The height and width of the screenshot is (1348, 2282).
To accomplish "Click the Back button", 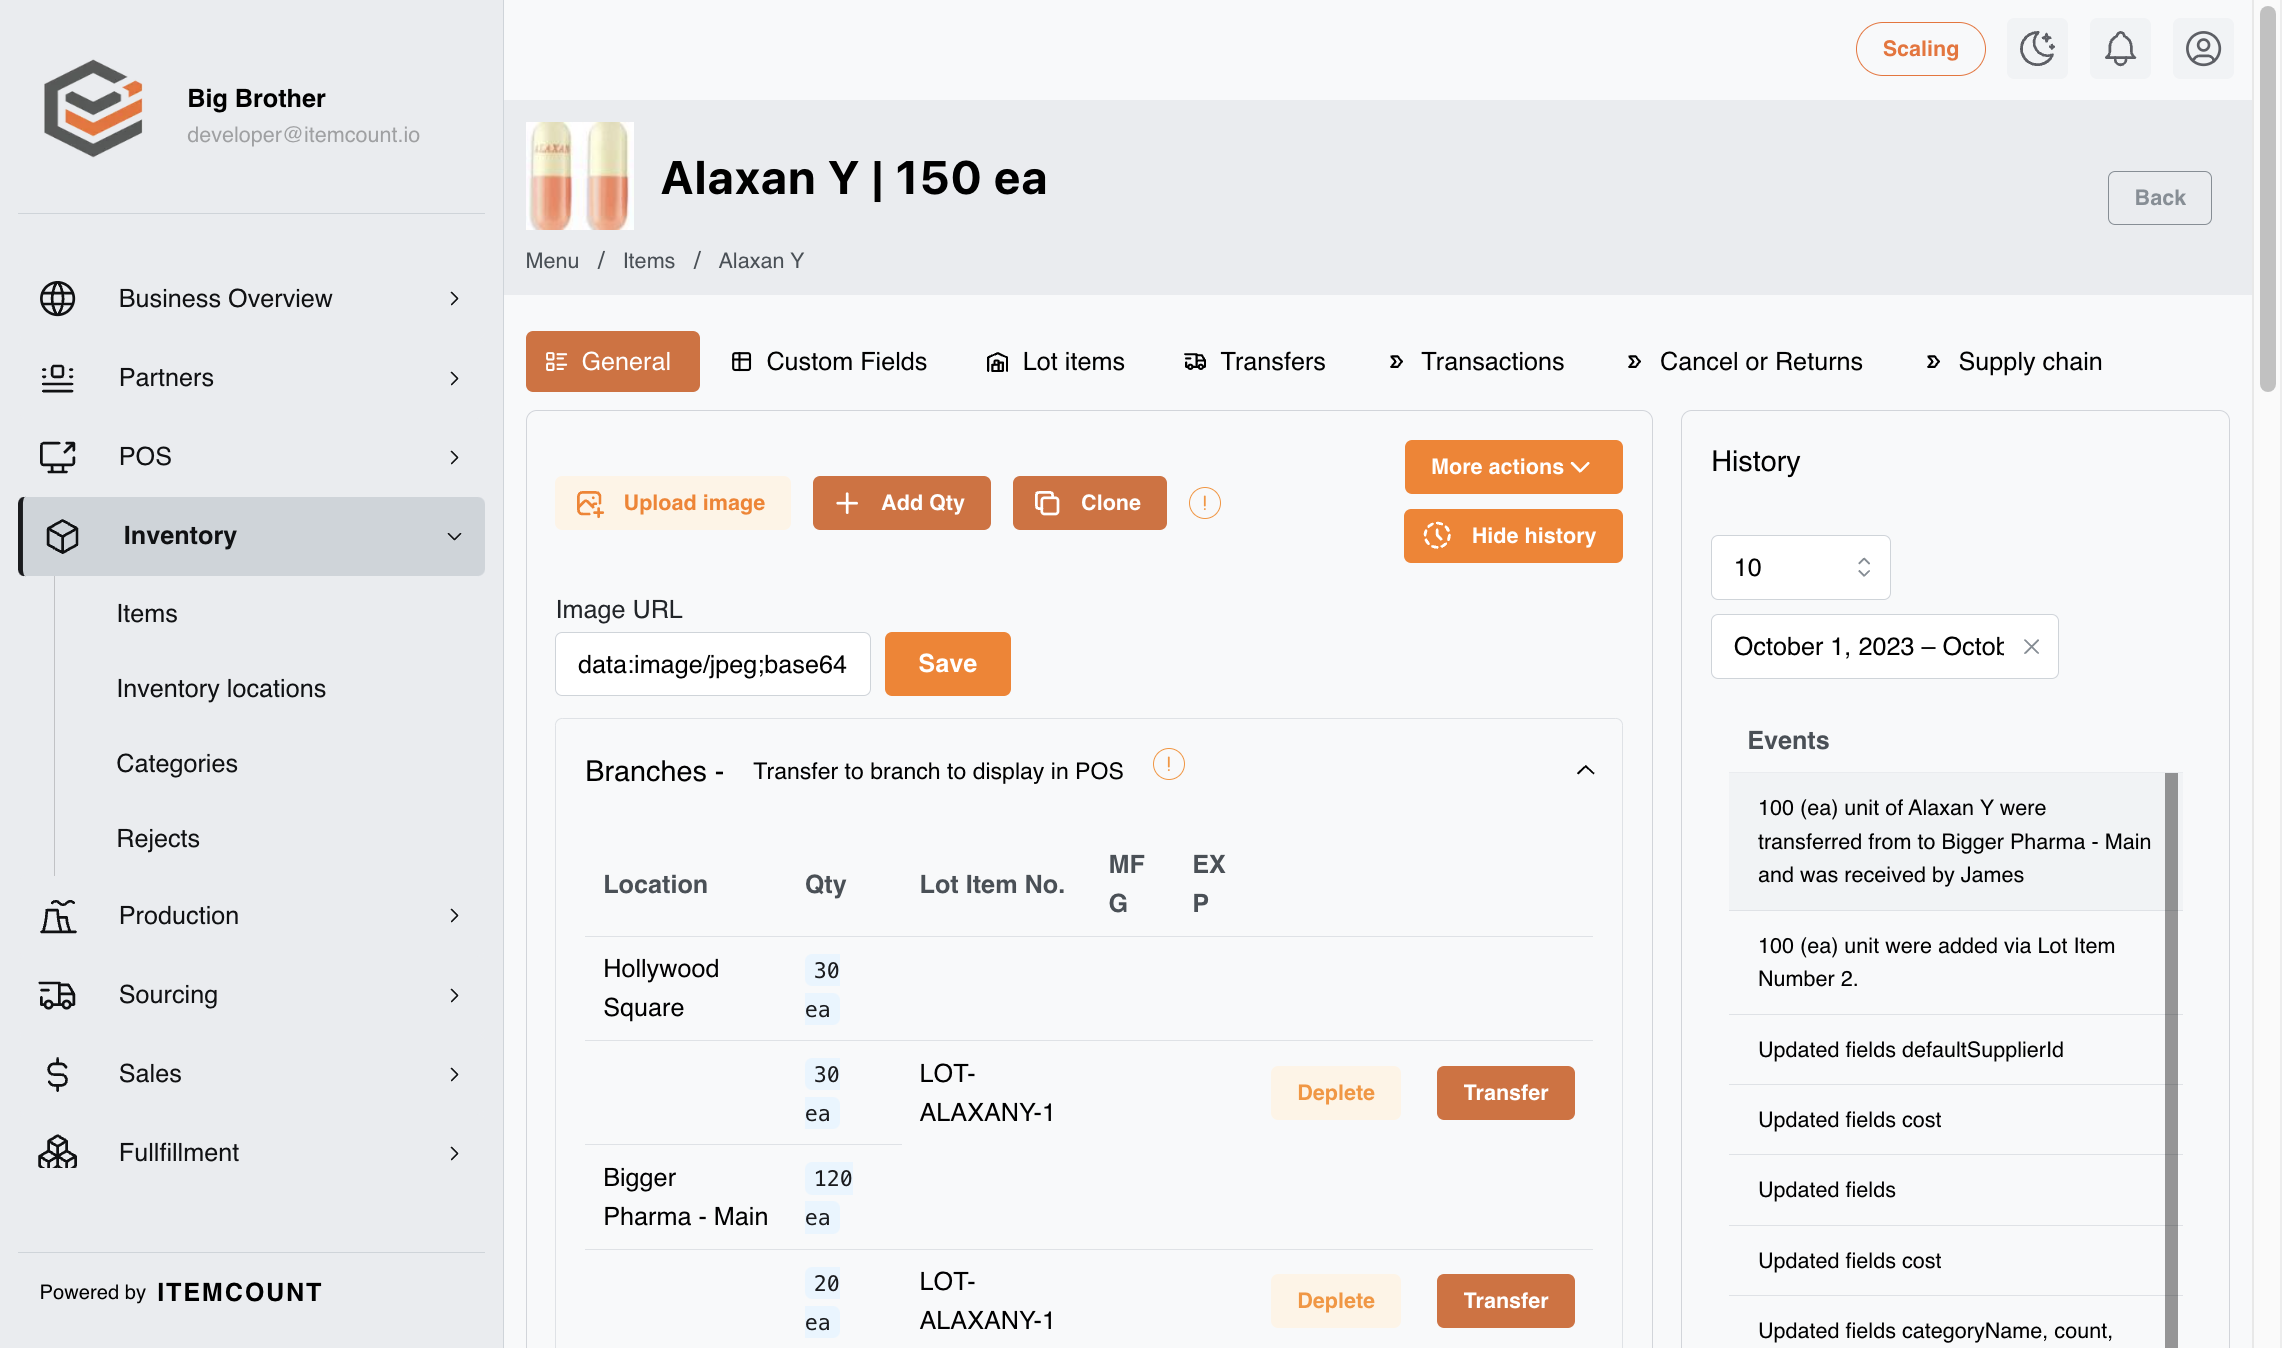I will tap(2159, 198).
